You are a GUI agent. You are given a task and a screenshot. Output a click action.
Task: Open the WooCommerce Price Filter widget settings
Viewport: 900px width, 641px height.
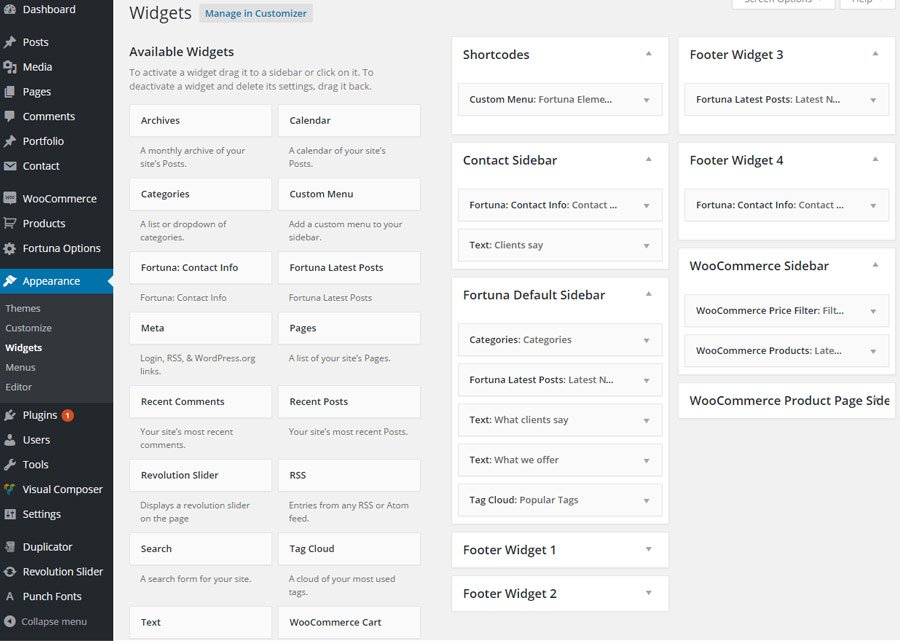pyautogui.click(x=873, y=311)
